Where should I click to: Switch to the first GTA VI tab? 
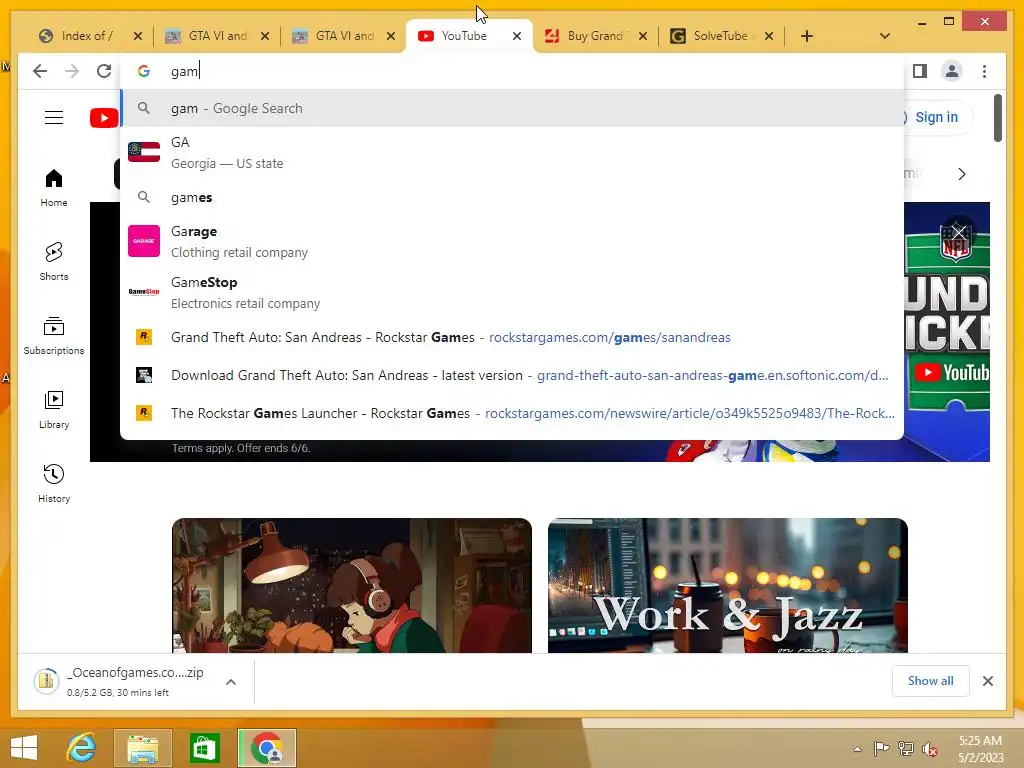click(x=218, y=36)
